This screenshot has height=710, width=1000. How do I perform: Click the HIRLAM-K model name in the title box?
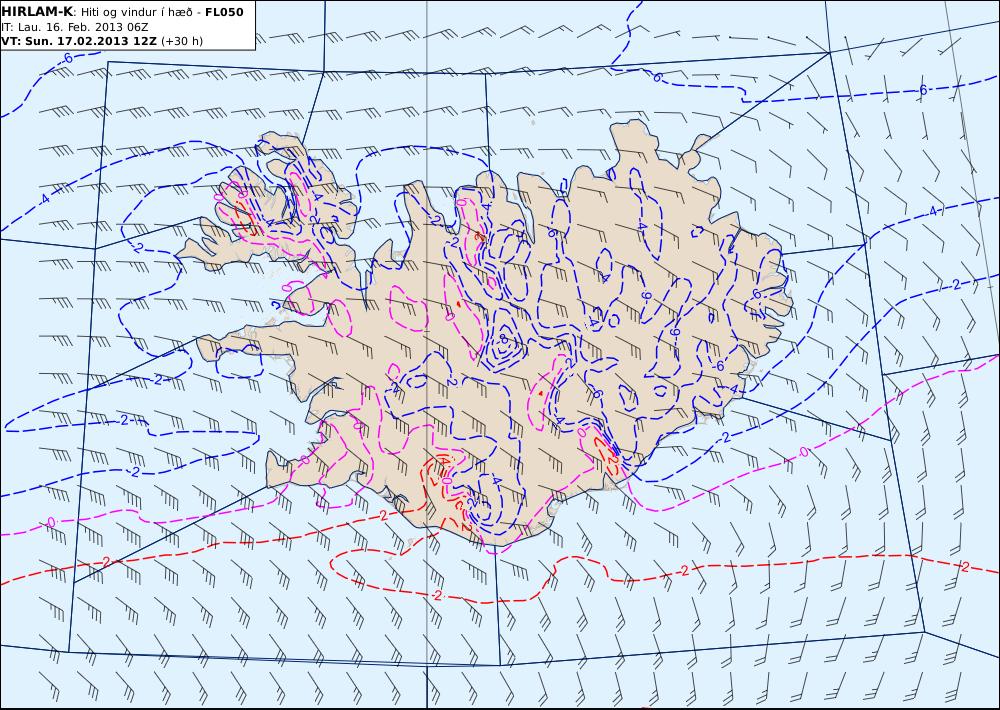pos(37,12)
